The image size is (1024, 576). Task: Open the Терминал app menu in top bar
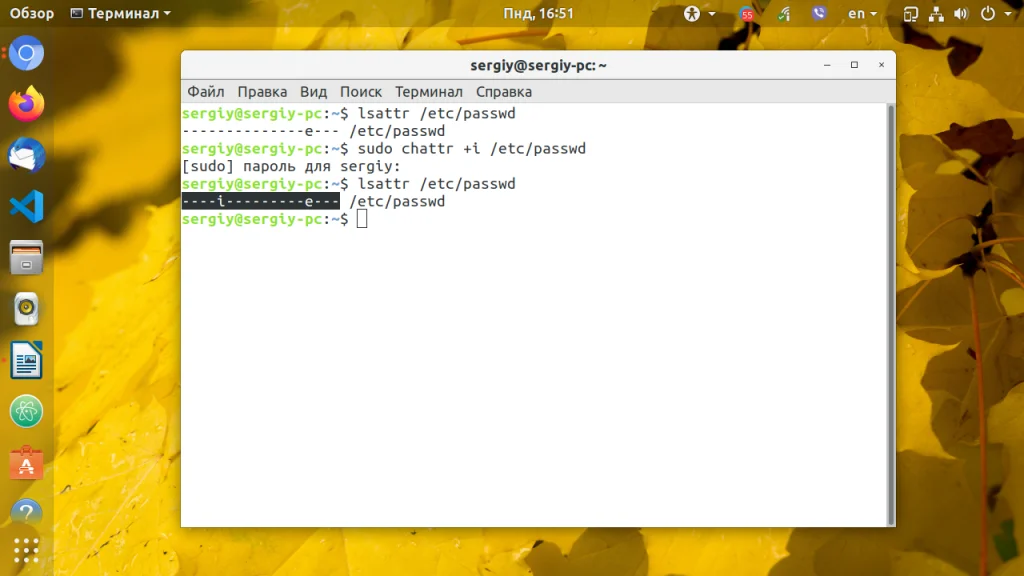pos(121,13)
